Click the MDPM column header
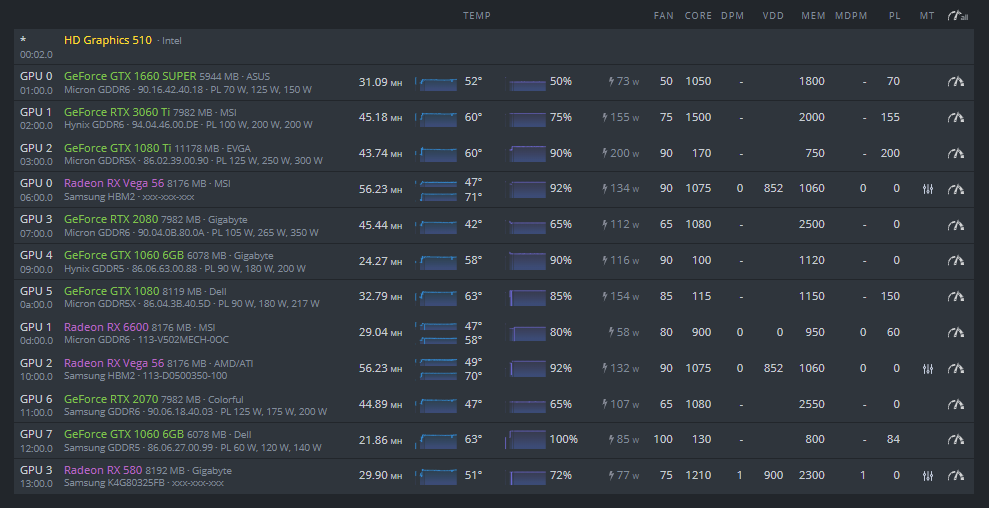The height and width of the screenshot is (508, 989). [x=851, y=16]
